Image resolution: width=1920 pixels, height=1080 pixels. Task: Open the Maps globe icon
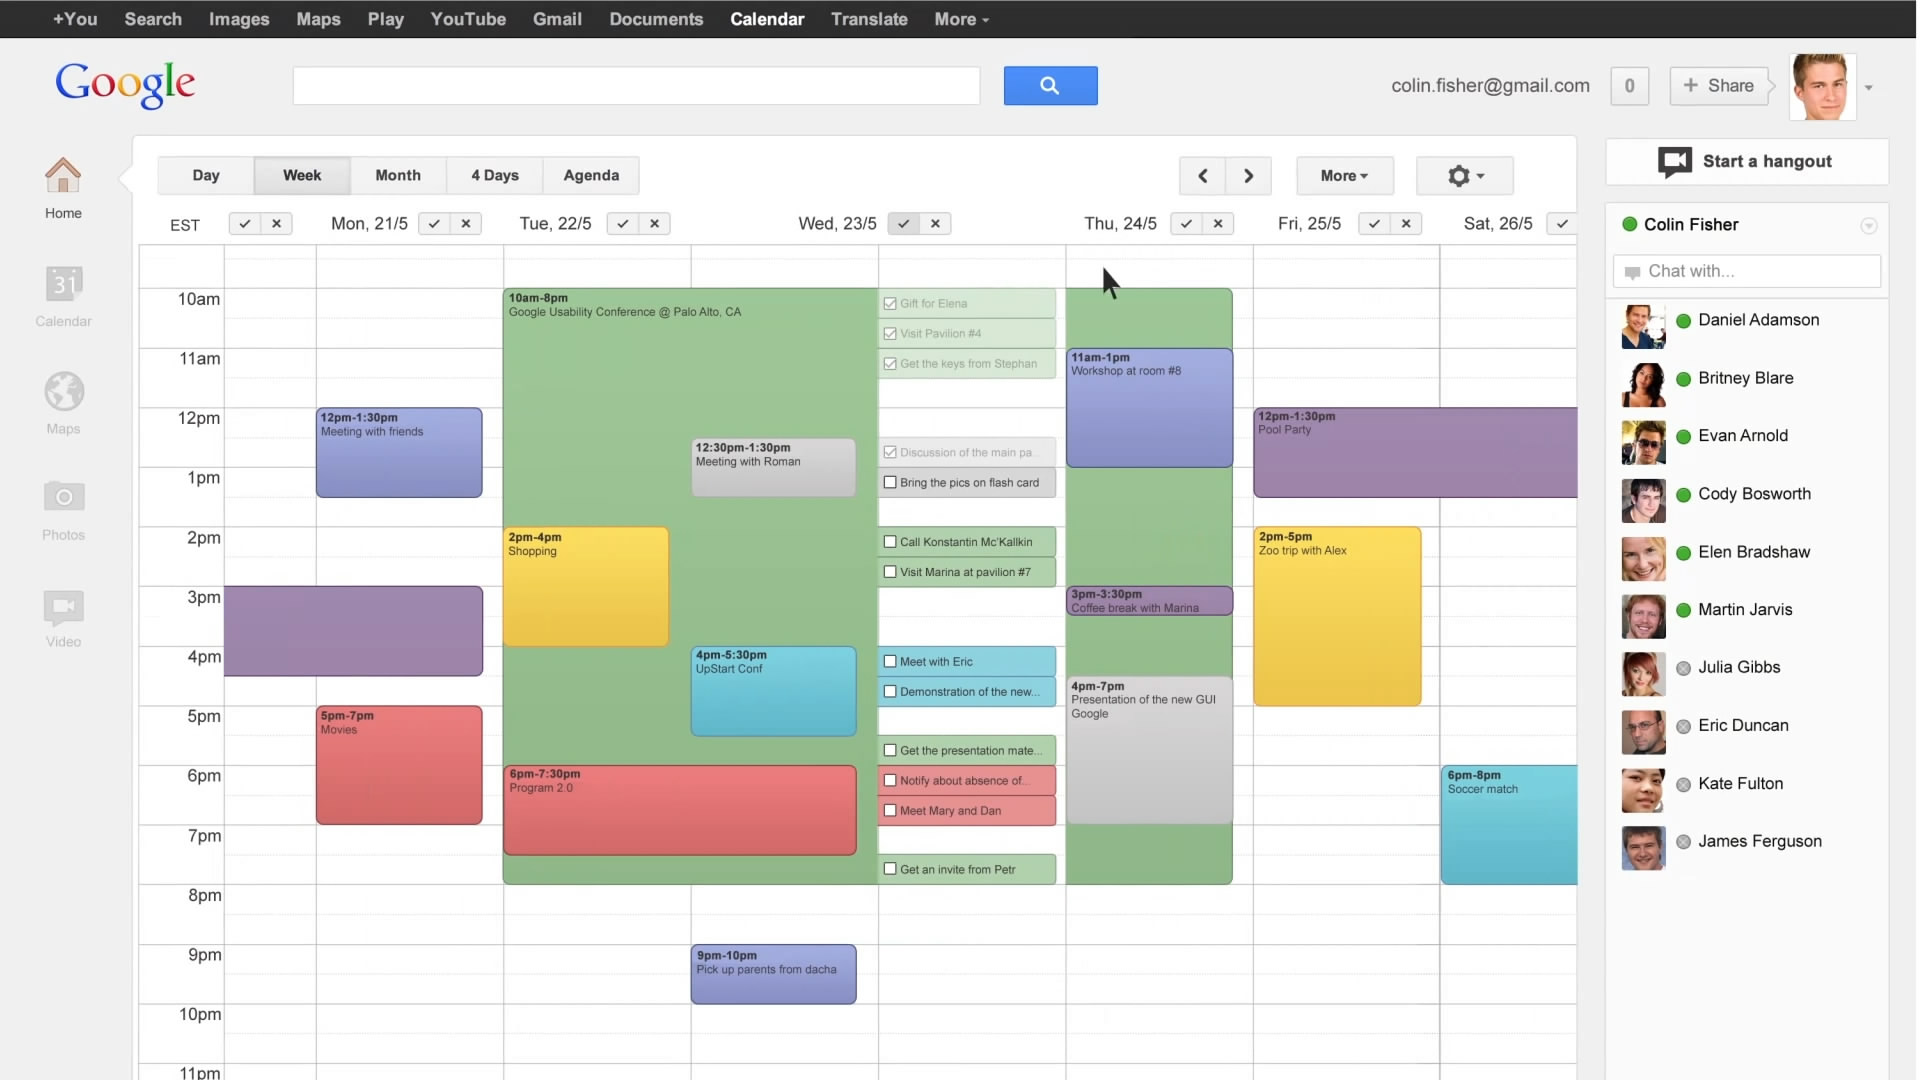[63, 391]
